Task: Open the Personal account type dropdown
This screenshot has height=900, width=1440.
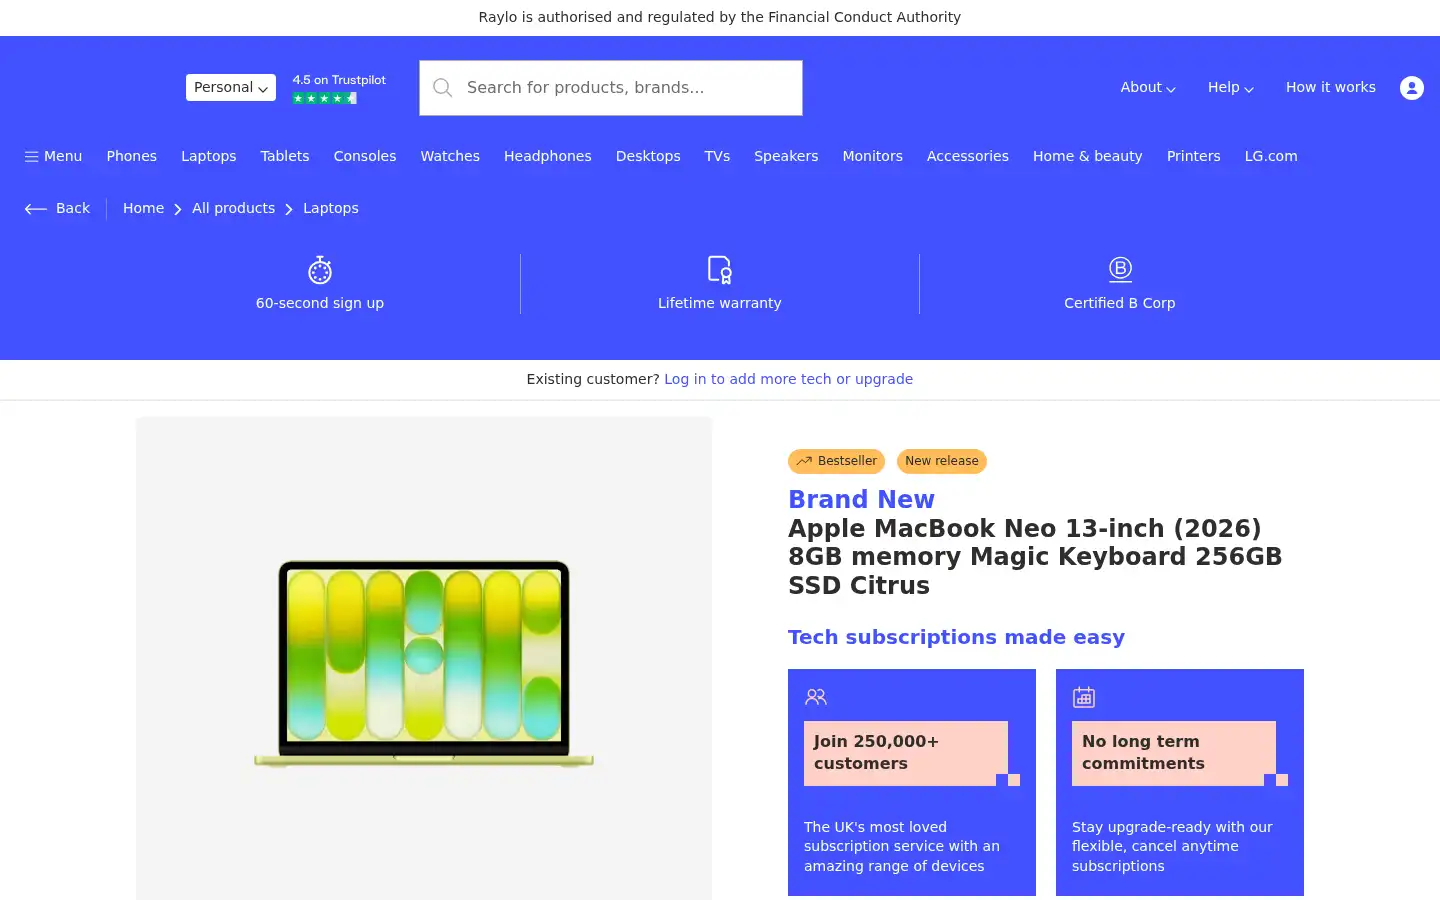Action: [231, 88]
